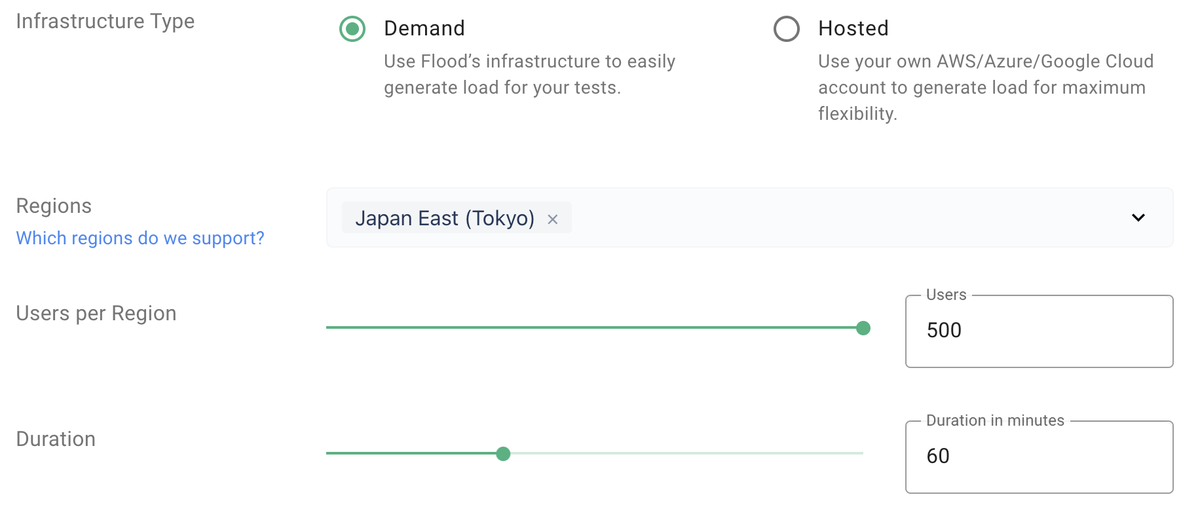Open the 'Which regions do we support?' link

click(x=140, y=238)
